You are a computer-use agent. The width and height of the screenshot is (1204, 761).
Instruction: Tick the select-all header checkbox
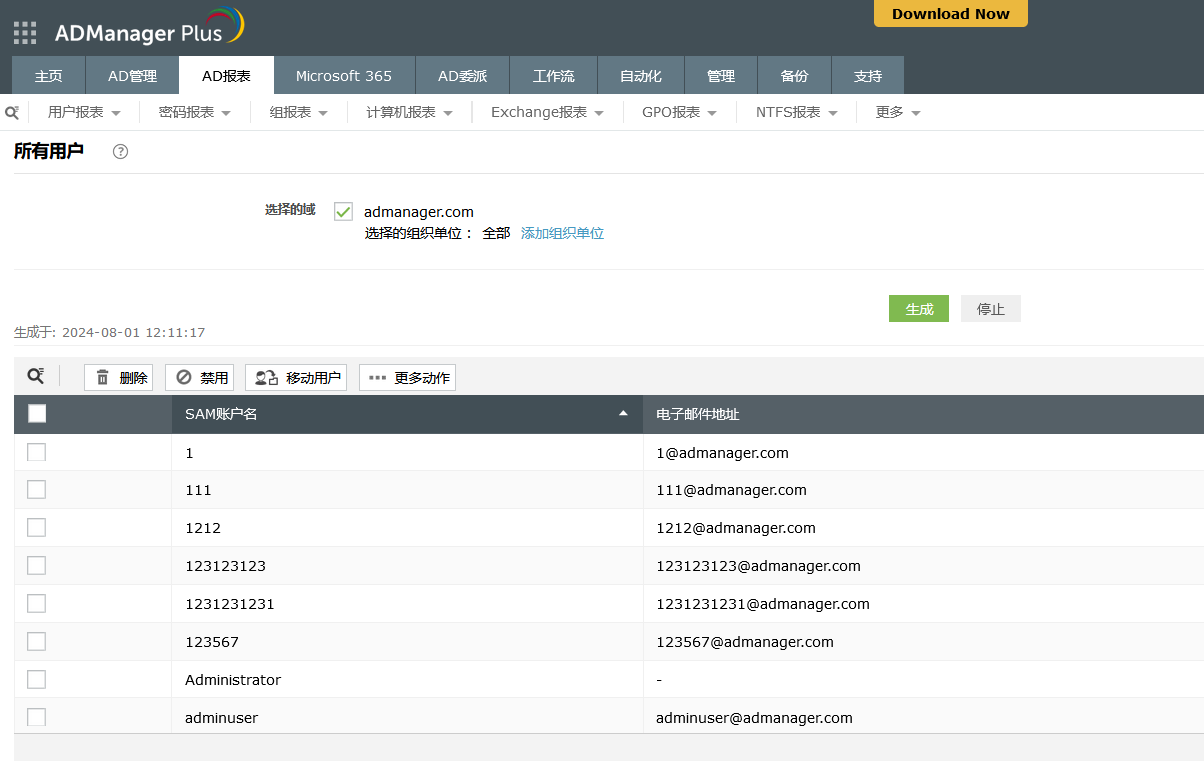point(37,413)
